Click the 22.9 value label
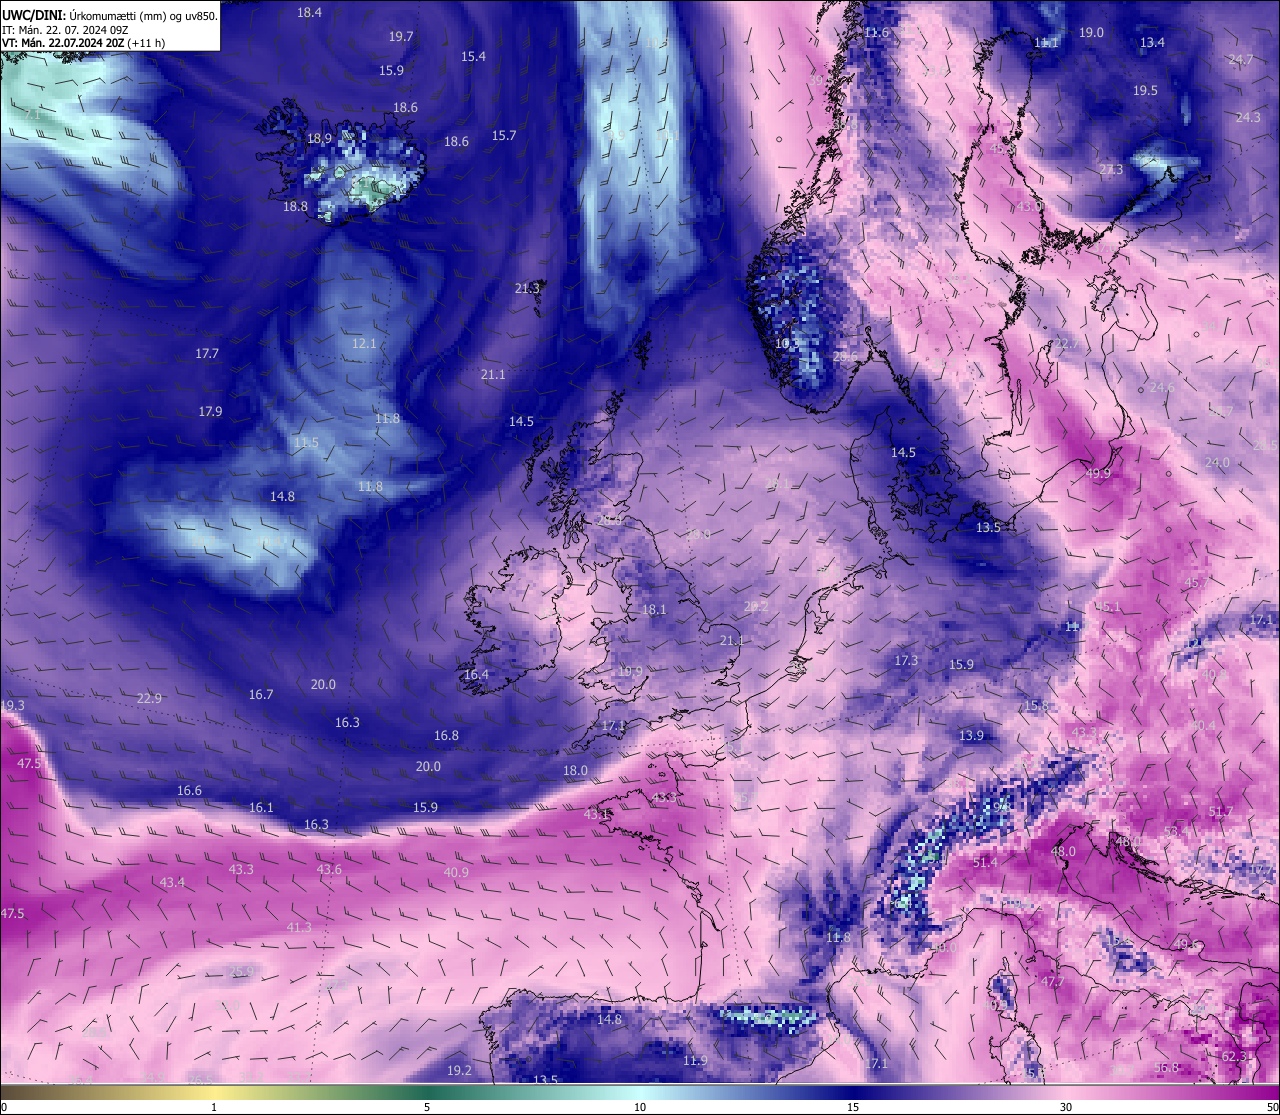Viewport: 1280px width, 1115px height. tap(149, 699)
